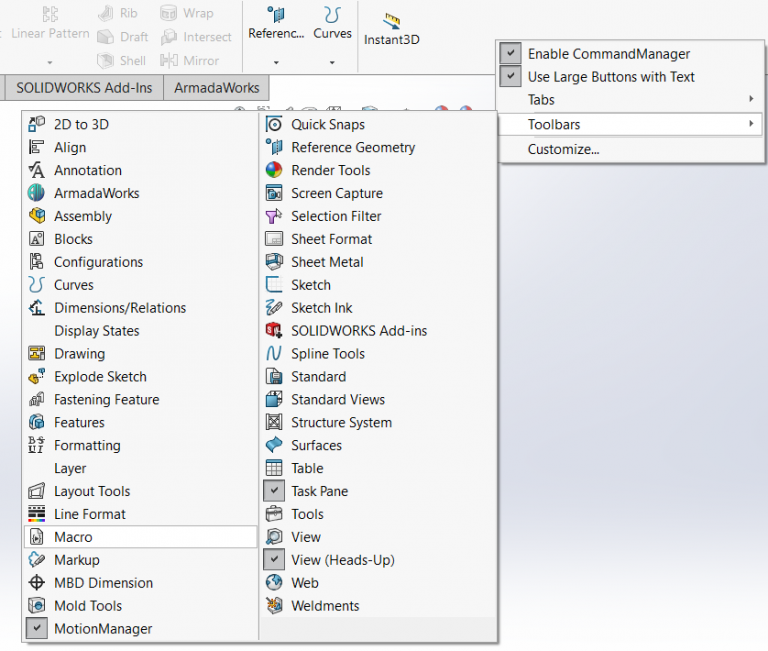
Task: Click the Spline Tools icon
Action: 274,354
